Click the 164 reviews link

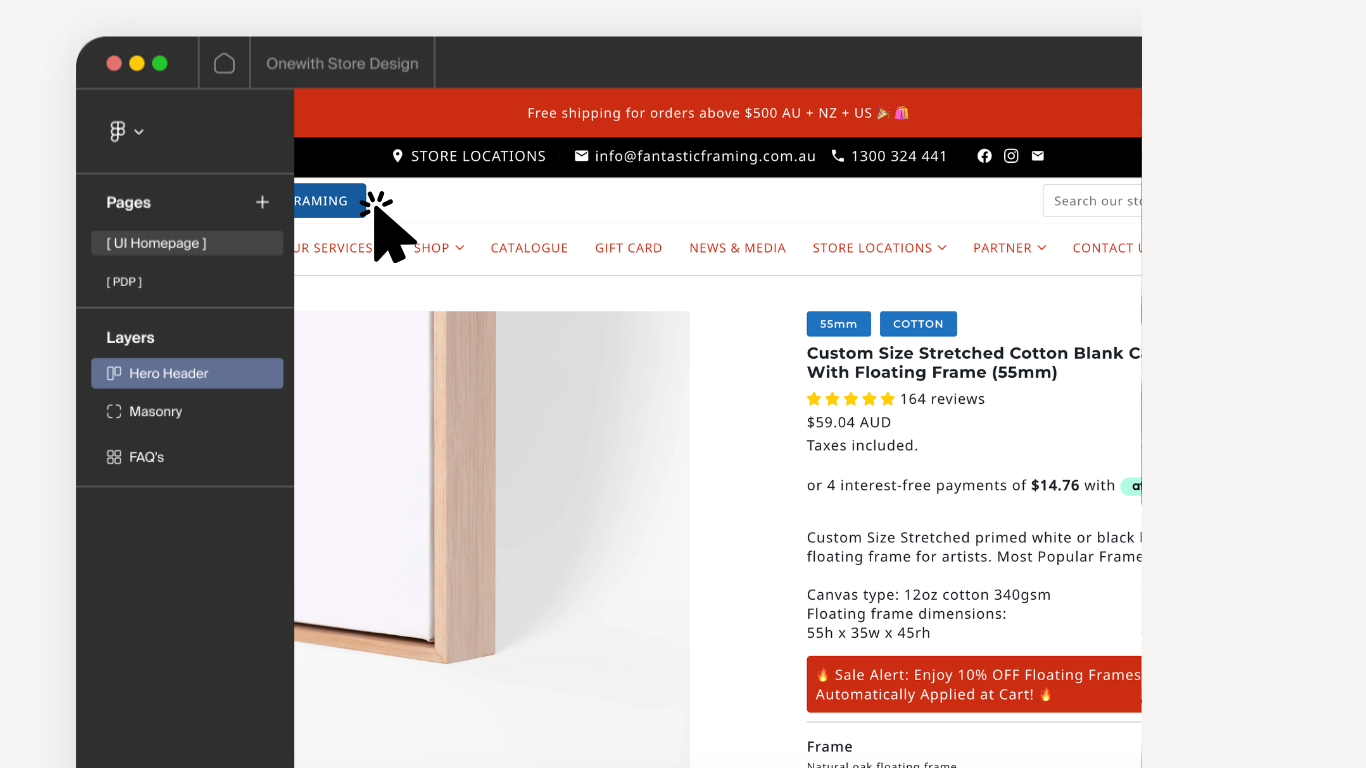point(942,399)
